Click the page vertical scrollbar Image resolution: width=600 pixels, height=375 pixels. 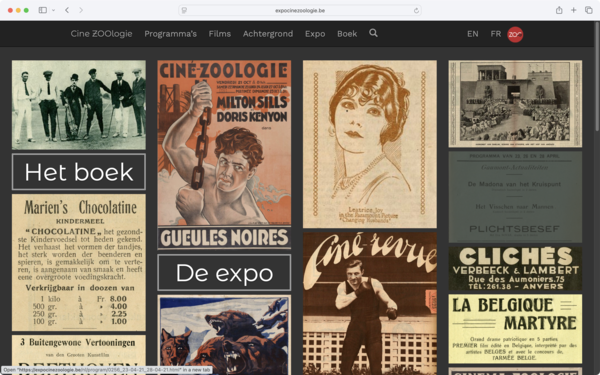[x=597, y=77]
